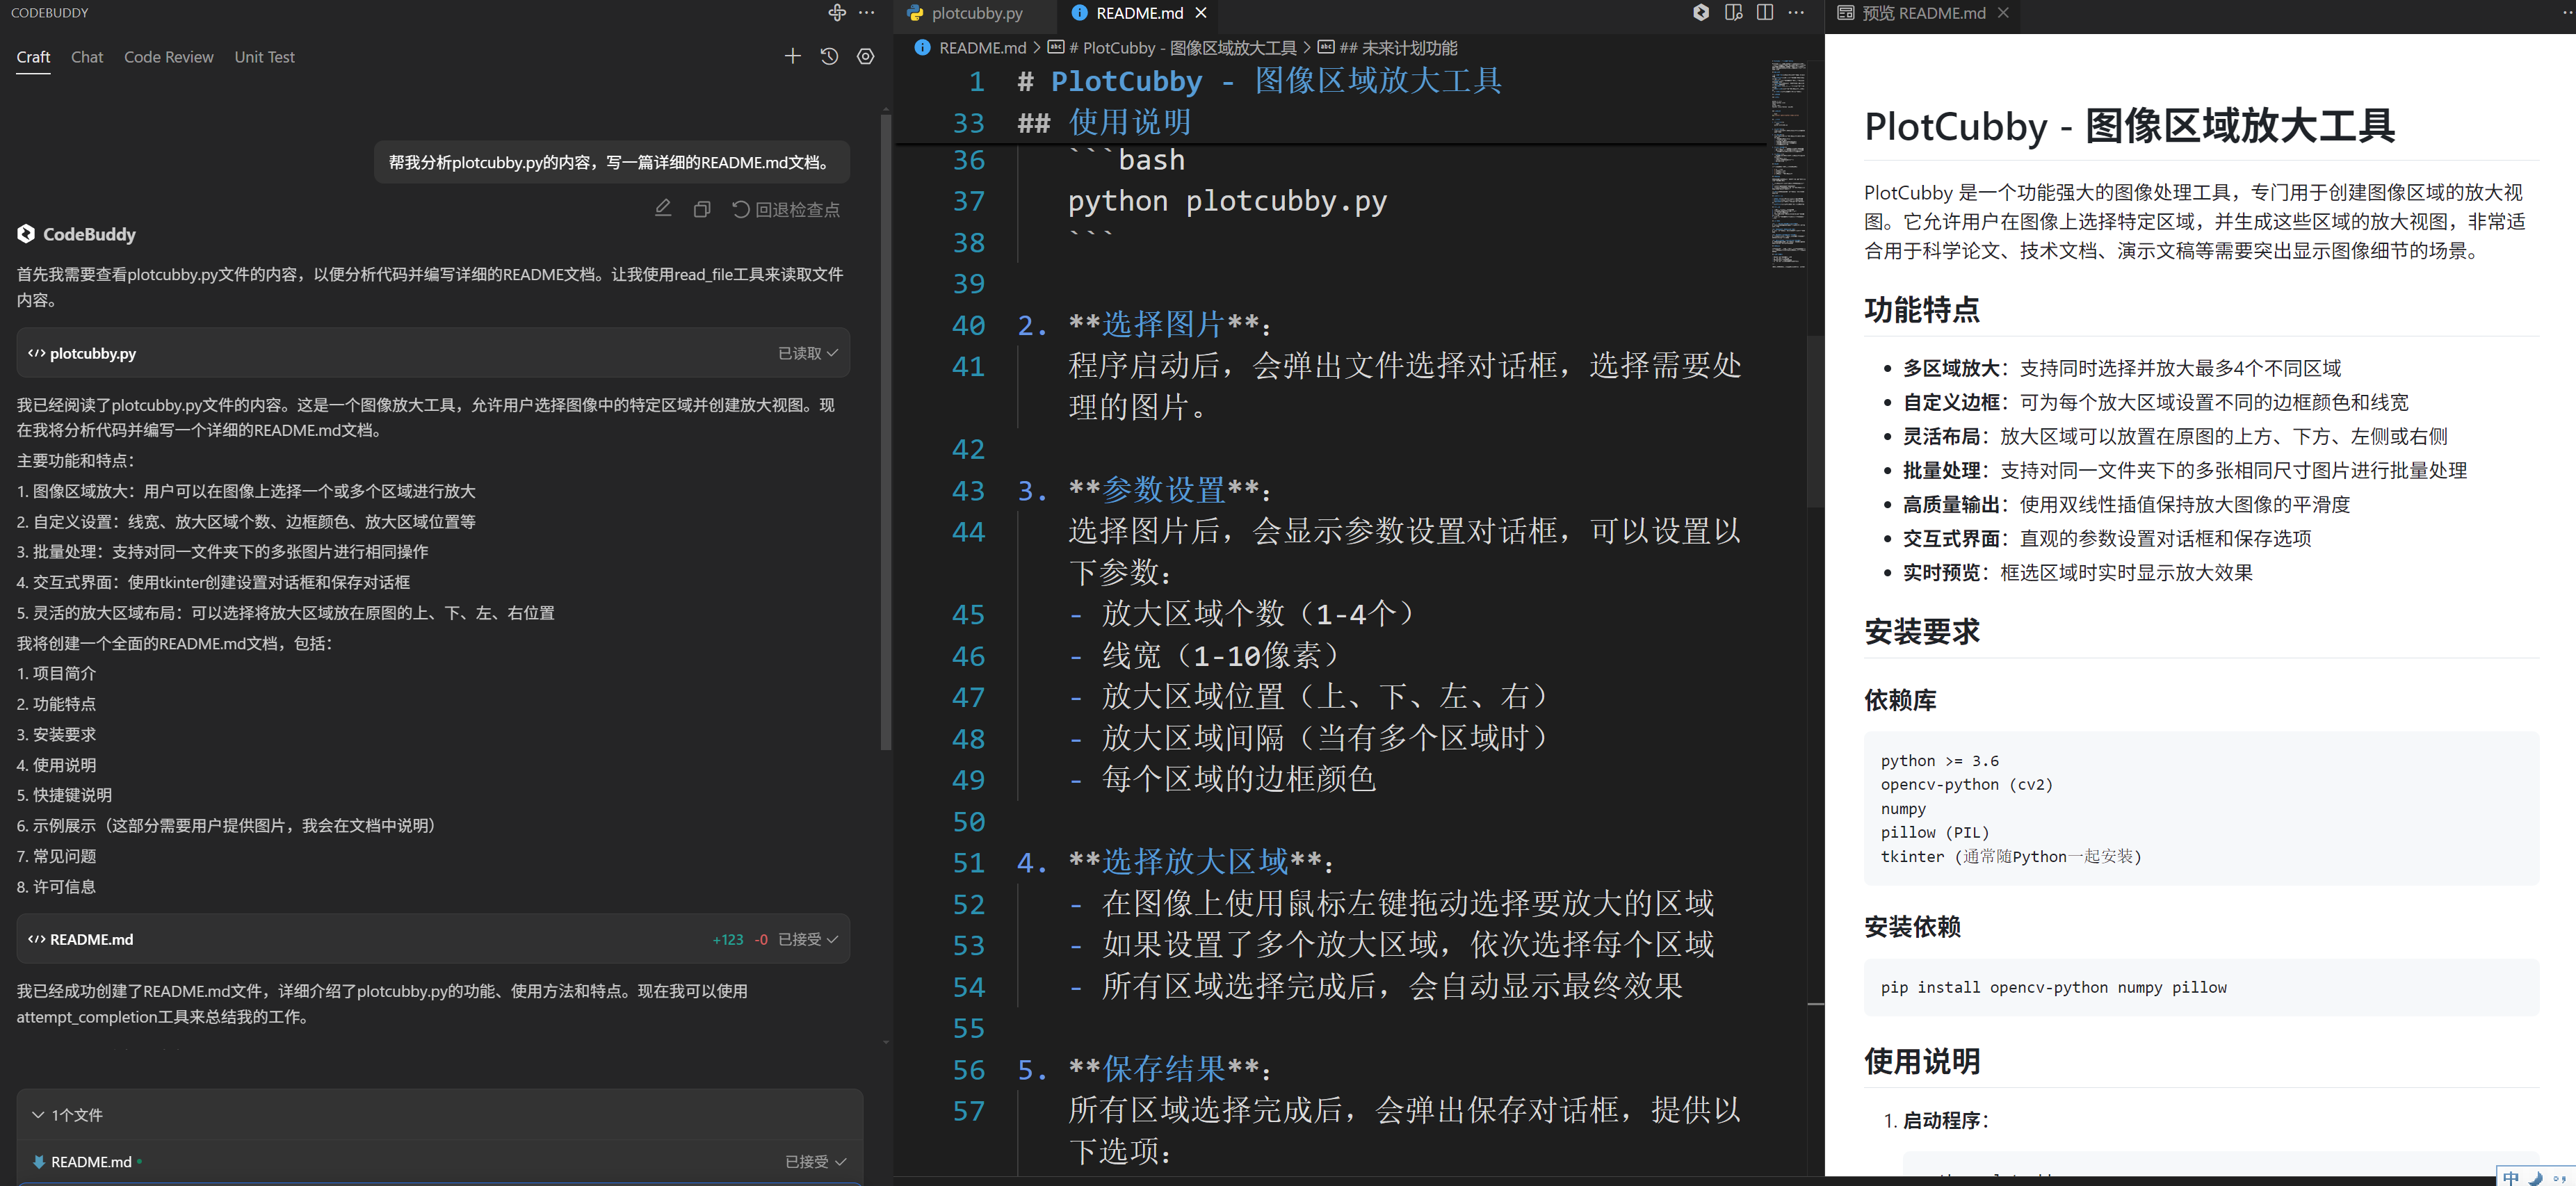Open 已接受 dropdown in bottom file row

pos(815,1162)
